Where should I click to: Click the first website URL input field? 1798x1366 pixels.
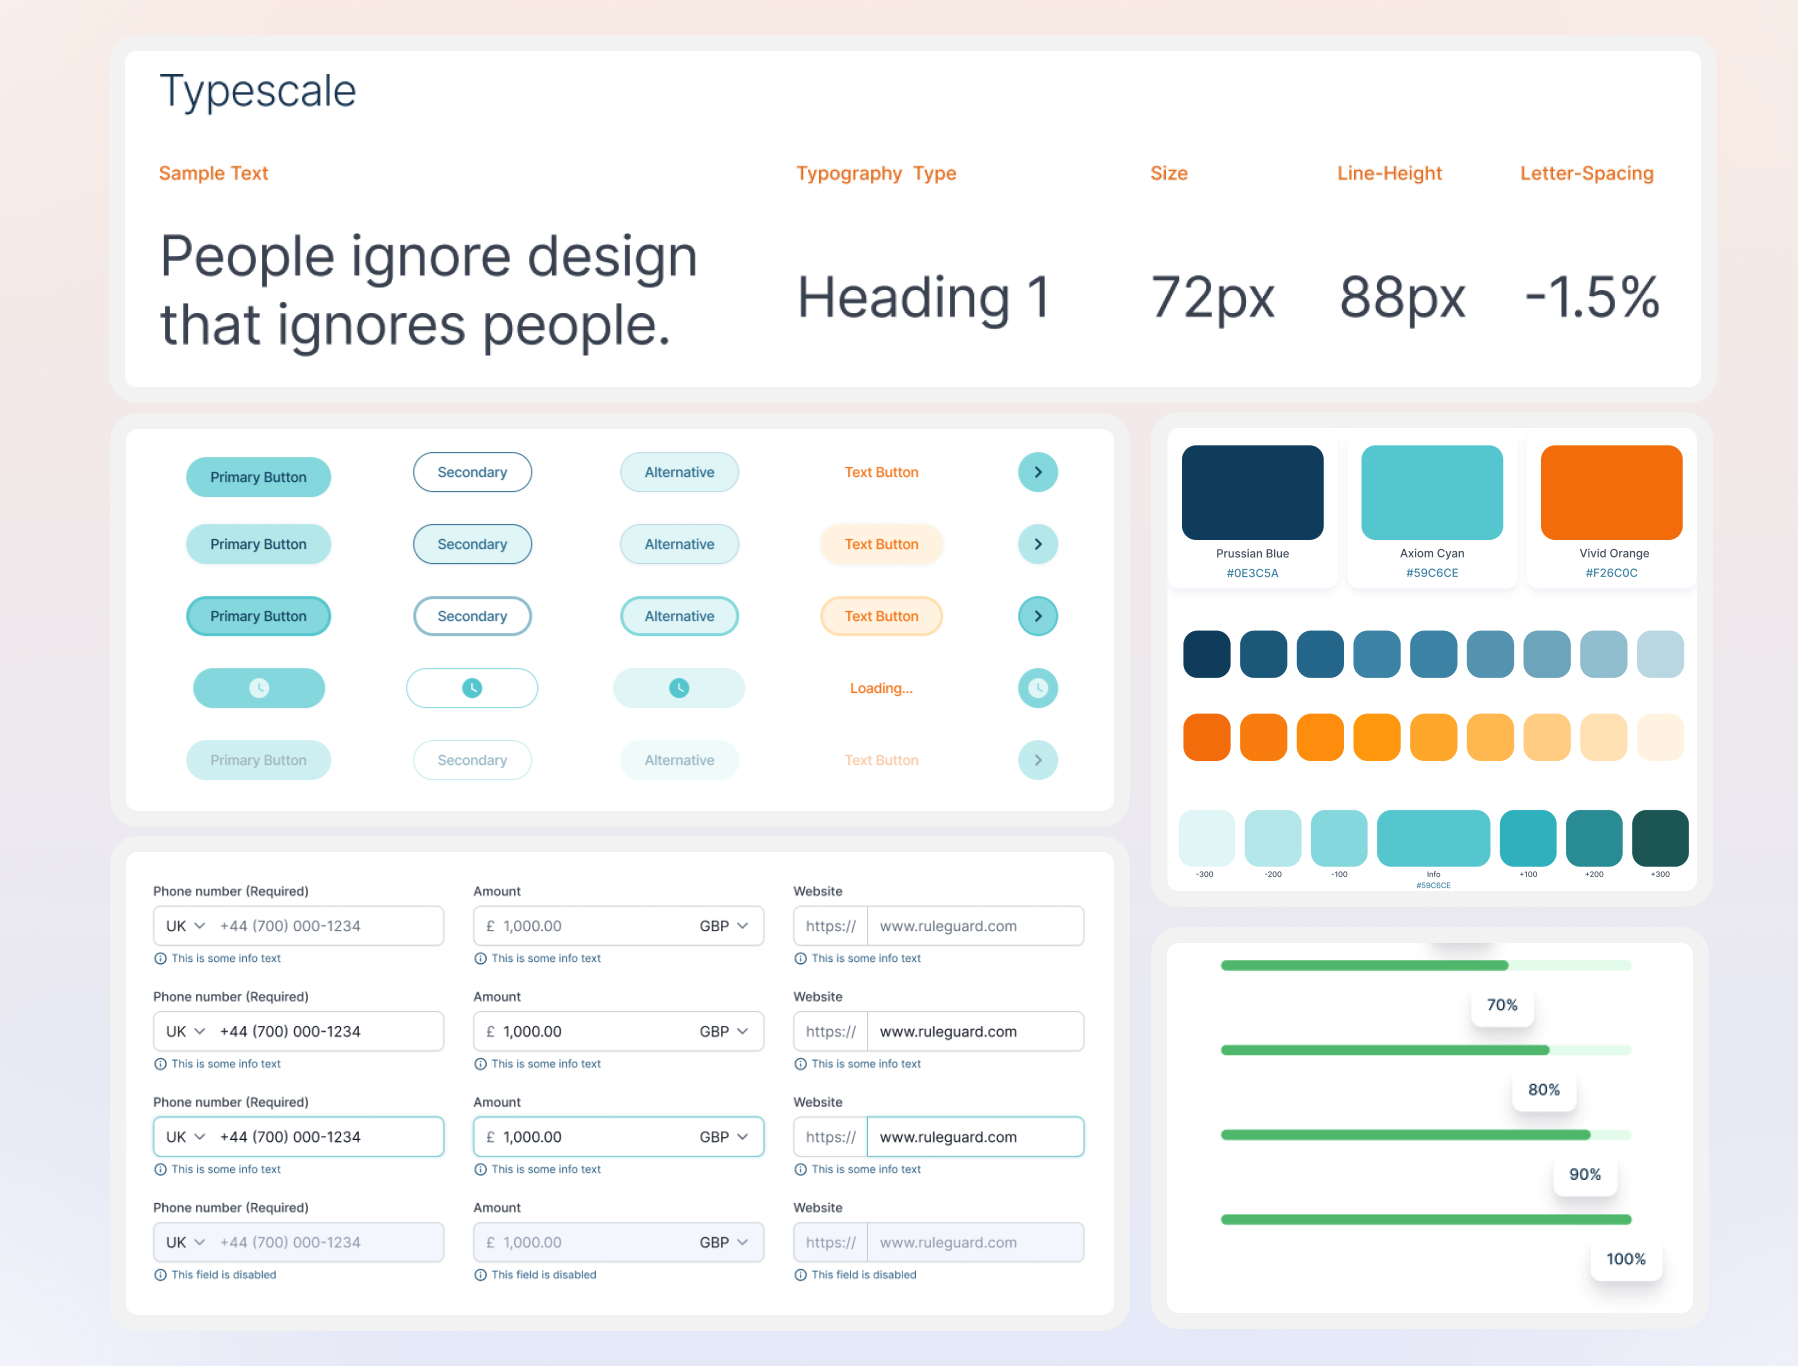click(939, 926)
